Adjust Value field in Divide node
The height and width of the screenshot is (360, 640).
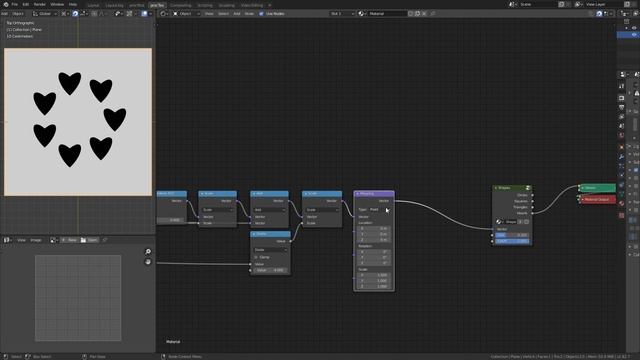point(270,270)
